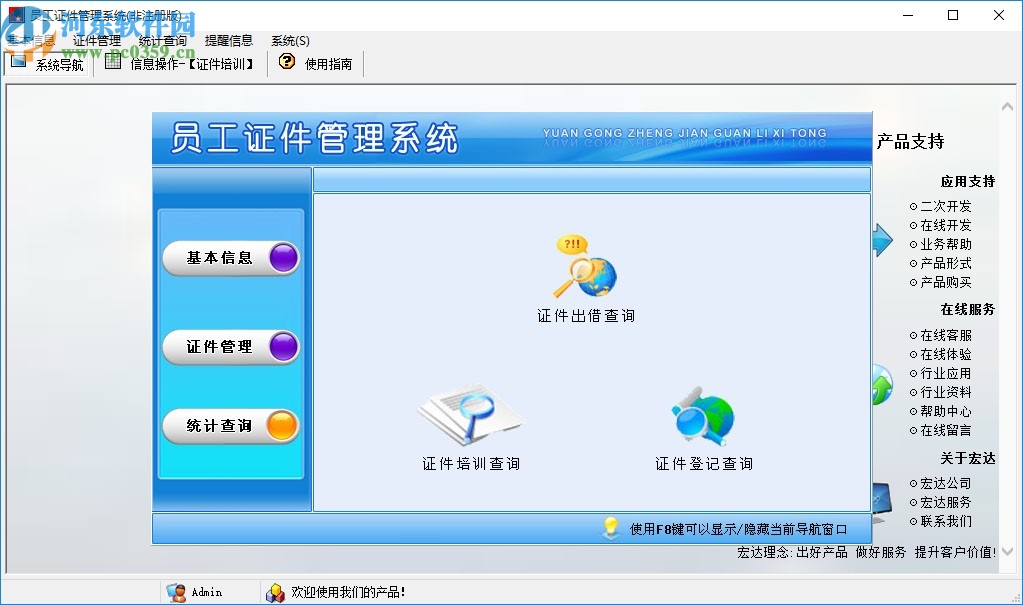Open the 联系我们 link

point(944,523)
